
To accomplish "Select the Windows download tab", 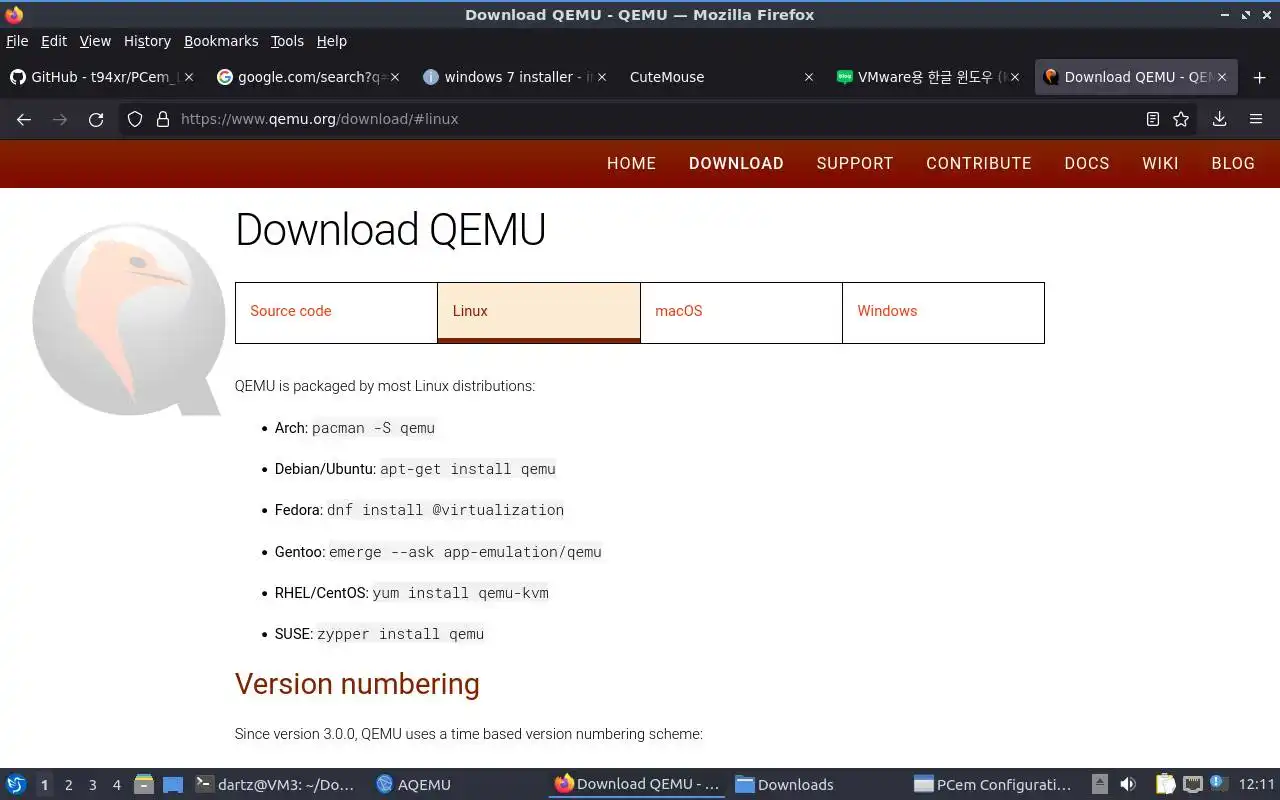I will [x=943, y=312].
